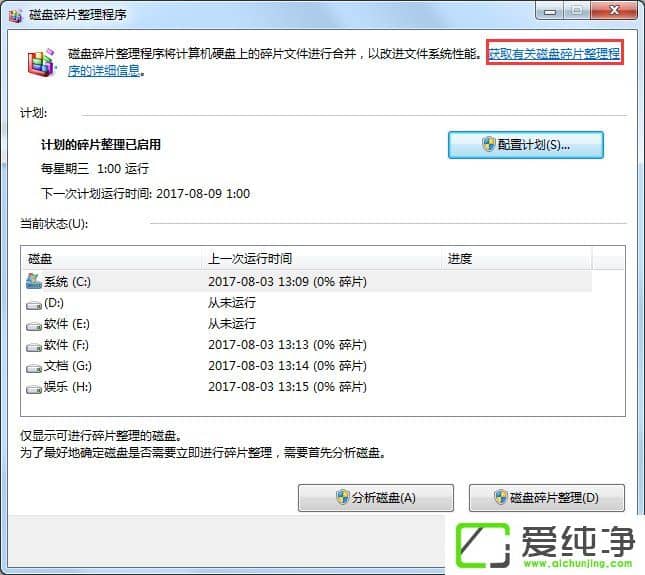Click the 计划: section label
The height and width of the screenshot is (575, 645).
point(34,113)
